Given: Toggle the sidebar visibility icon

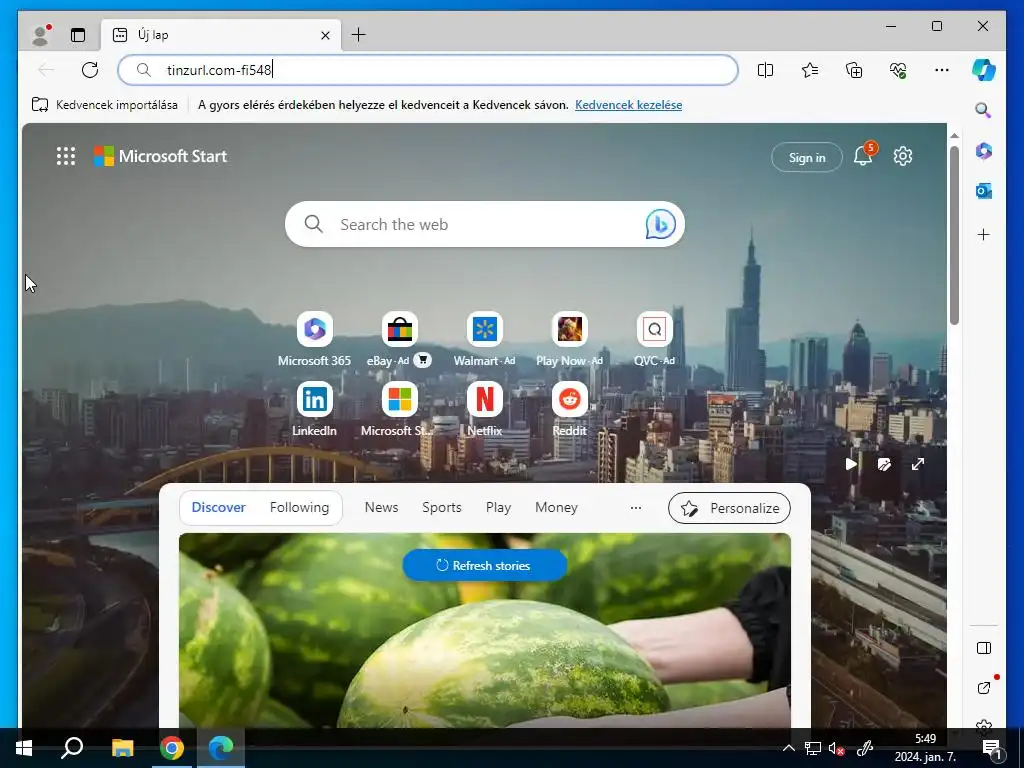Looking at the screenshot, I should [984, 648].
